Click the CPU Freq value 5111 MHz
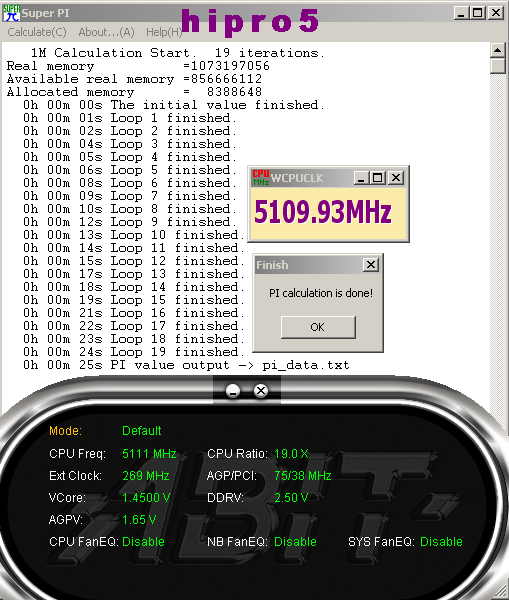This screenshot has height=600, width=509. 149,454
